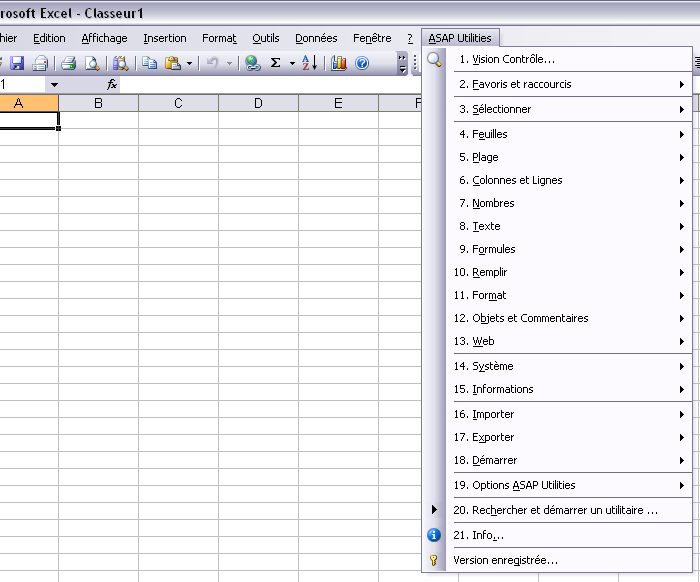Open the Name Box dropdown arrow
Viewport: 700px width, 582px height.
[54, 85]
